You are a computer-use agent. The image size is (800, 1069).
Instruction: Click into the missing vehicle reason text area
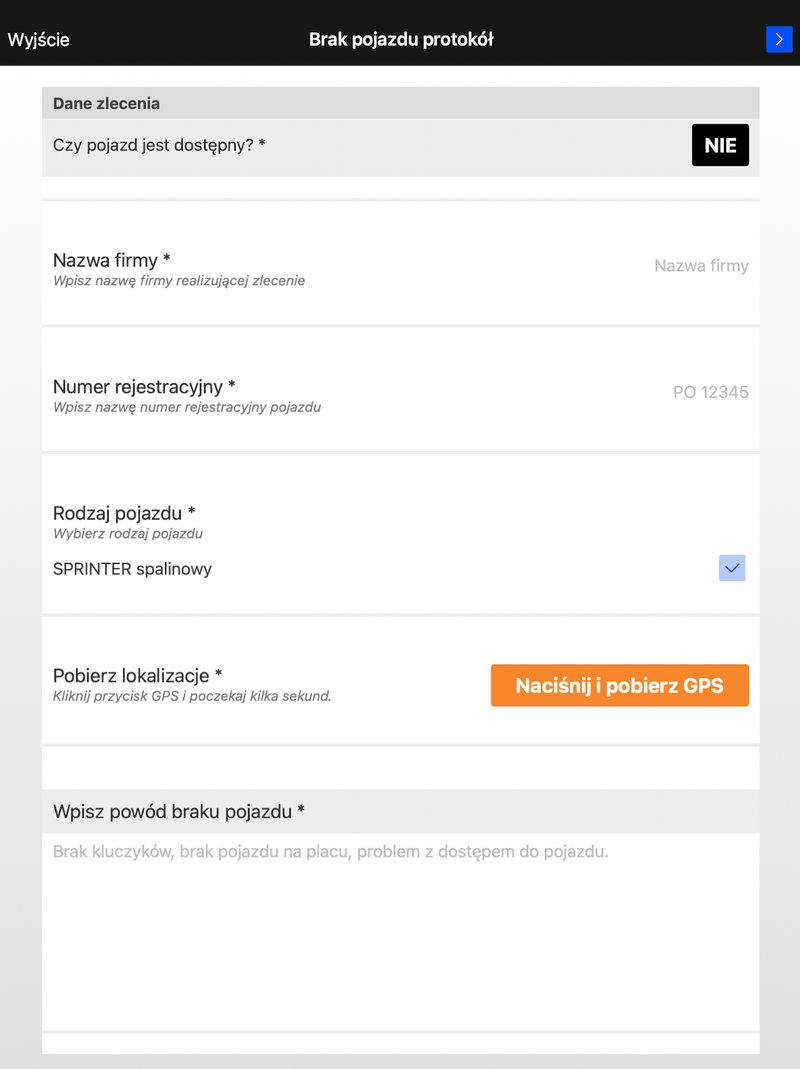pyautogui.click(x=400, y=930)
